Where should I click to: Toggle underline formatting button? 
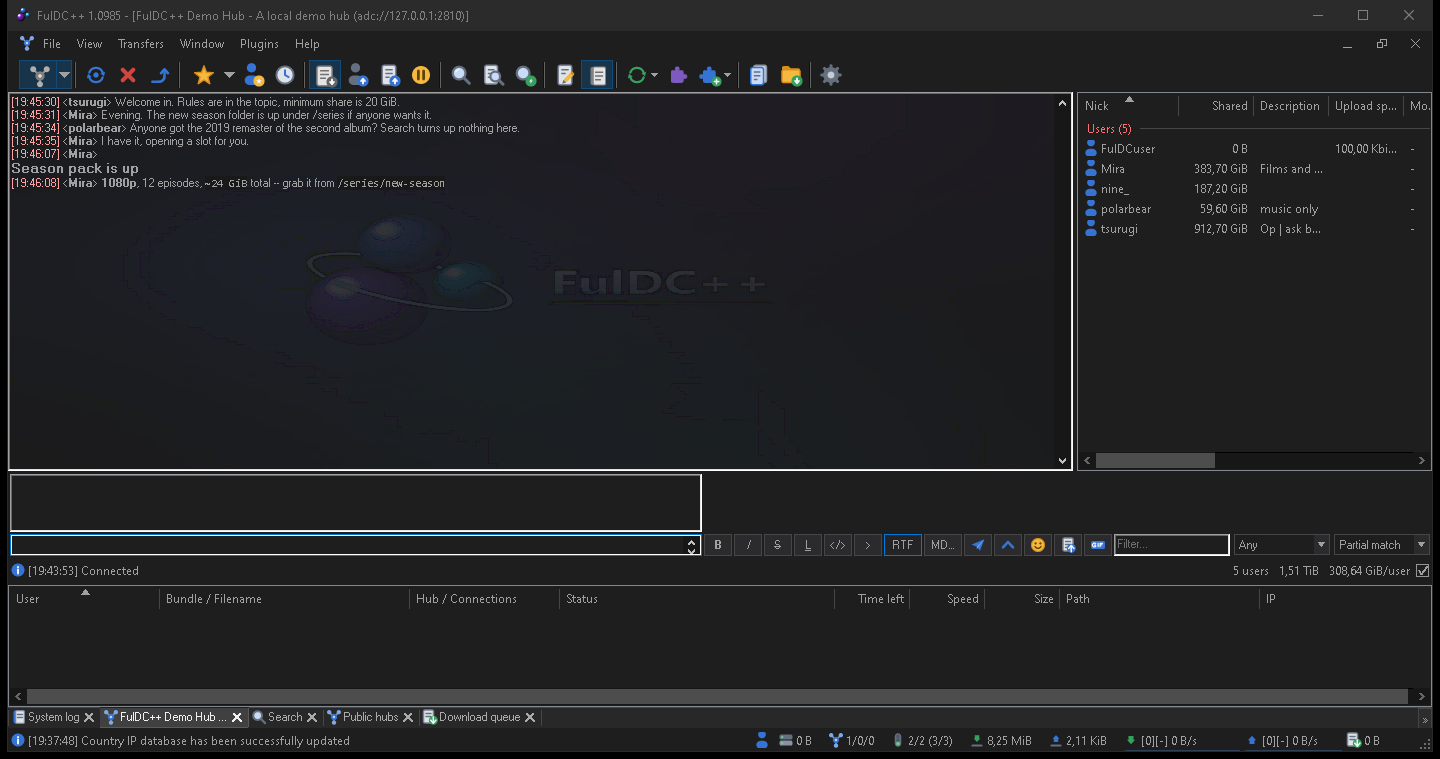coord(808,545)
